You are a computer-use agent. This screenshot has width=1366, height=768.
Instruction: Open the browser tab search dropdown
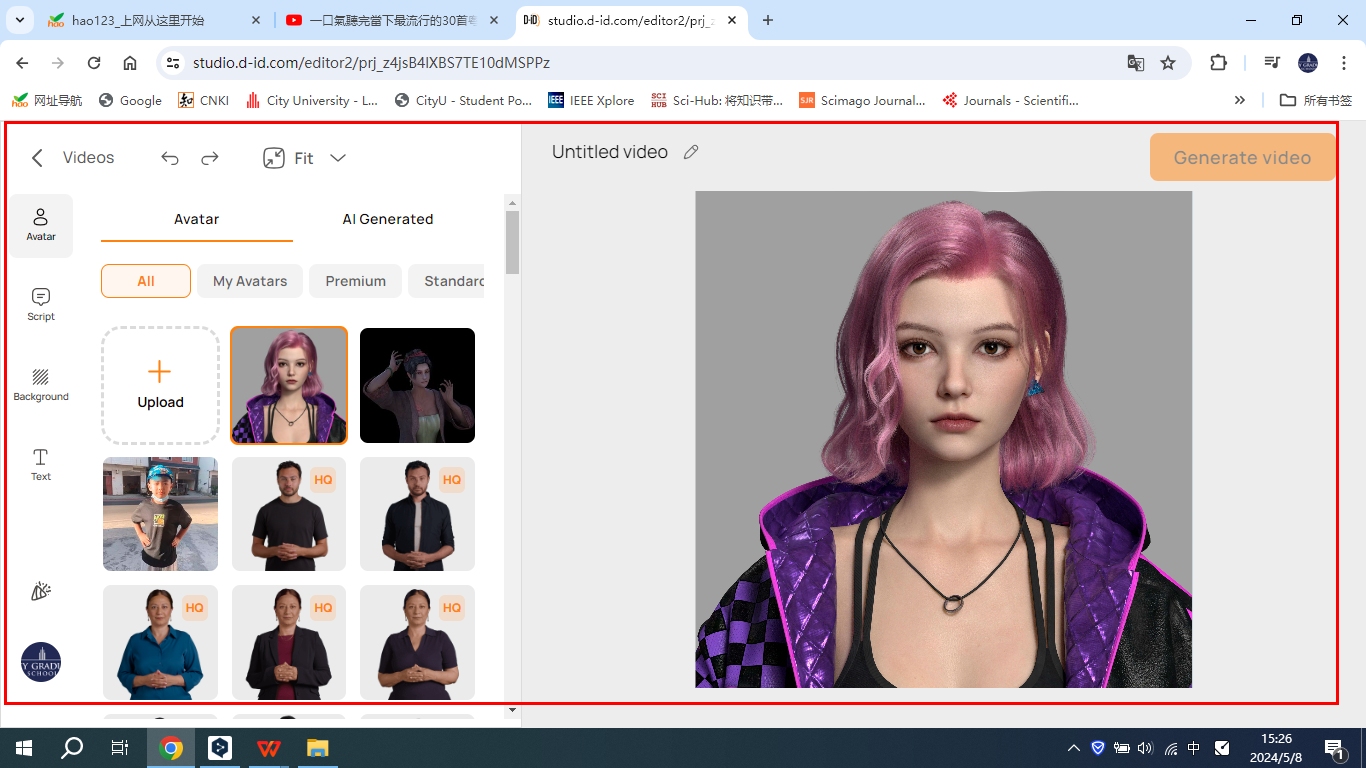click(19, 20)
